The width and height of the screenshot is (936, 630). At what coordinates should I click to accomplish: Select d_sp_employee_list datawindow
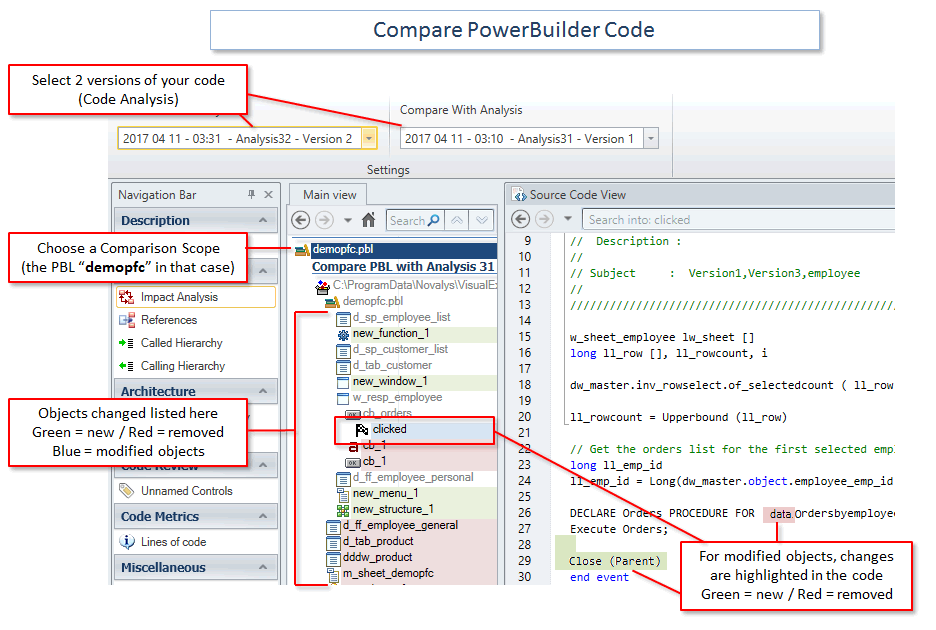pyautogui.click(x=401, y=317)
